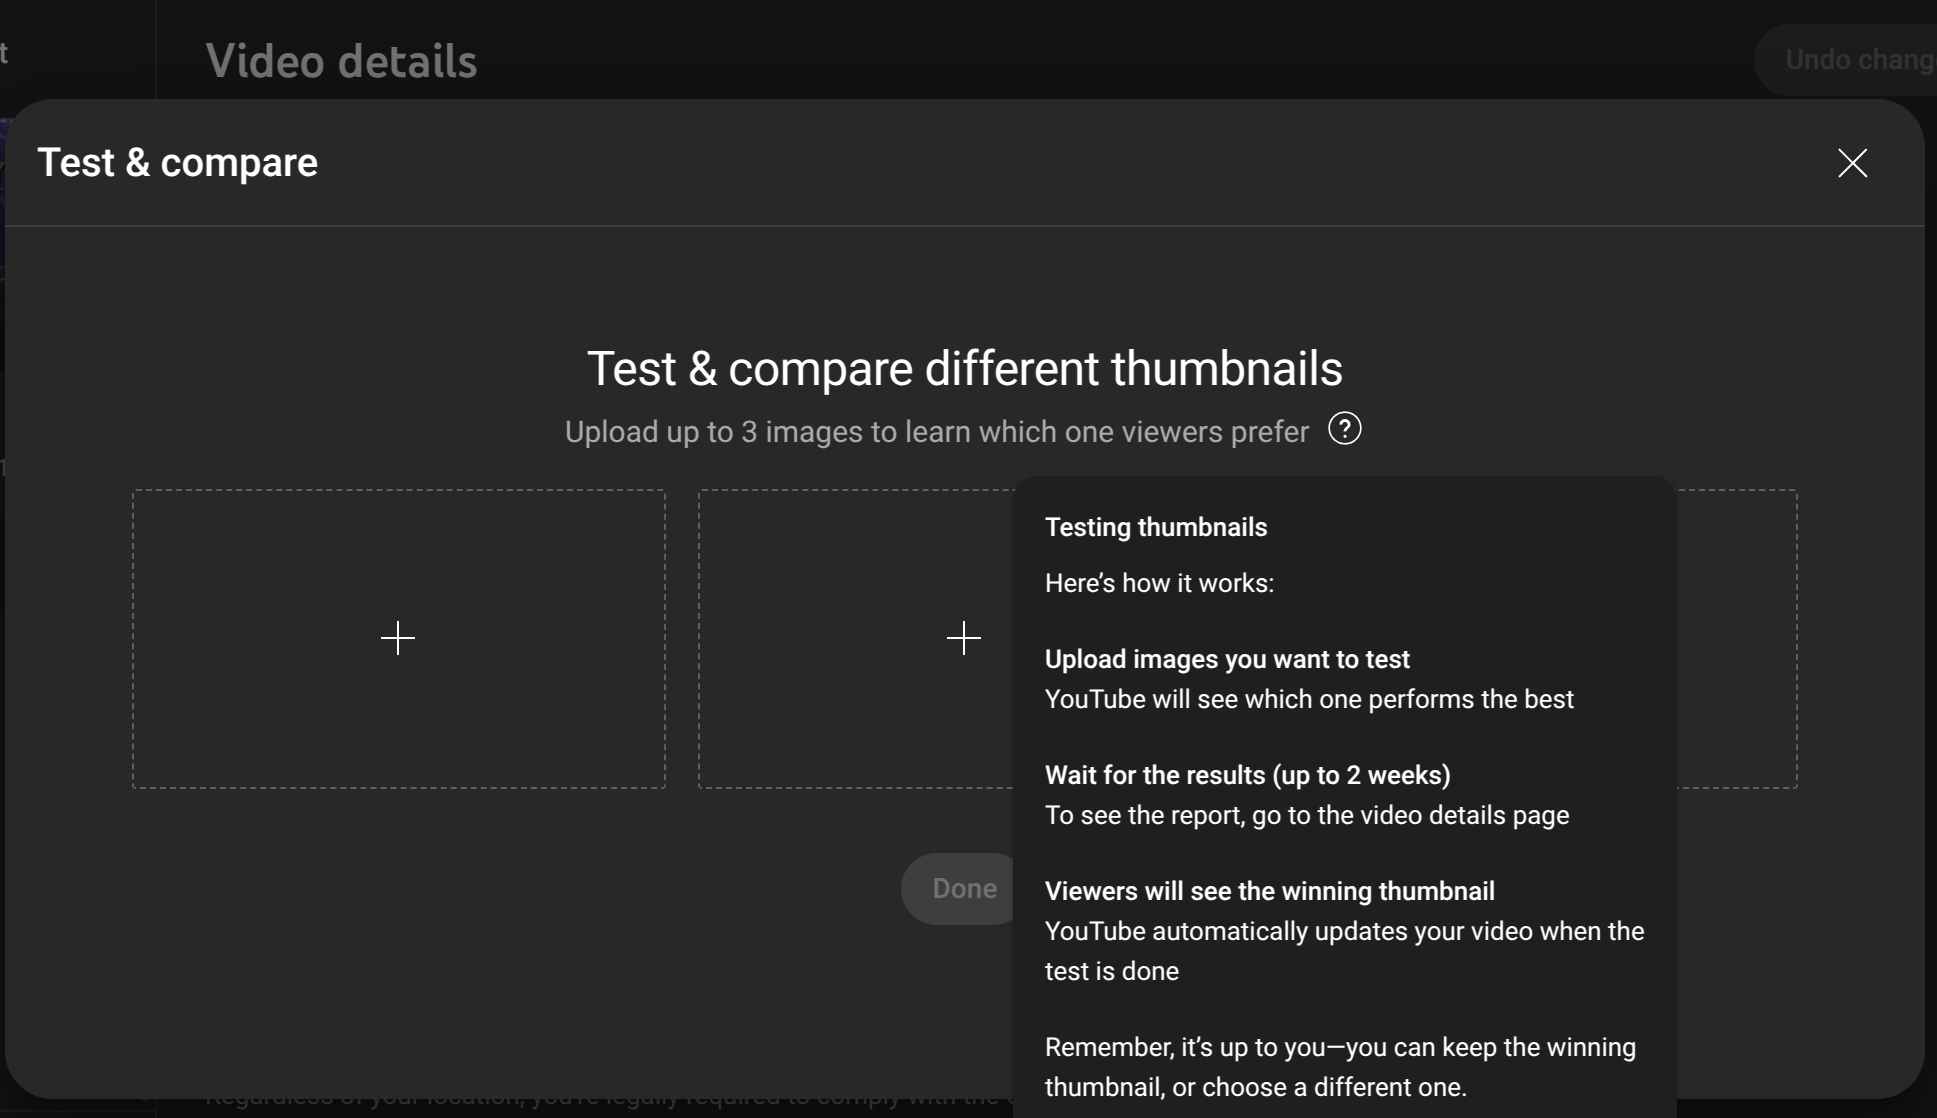The height and width of the screenshot is (1118, 1937).
Task: Add an image in the first thumbnail slot
Action: 398,638
